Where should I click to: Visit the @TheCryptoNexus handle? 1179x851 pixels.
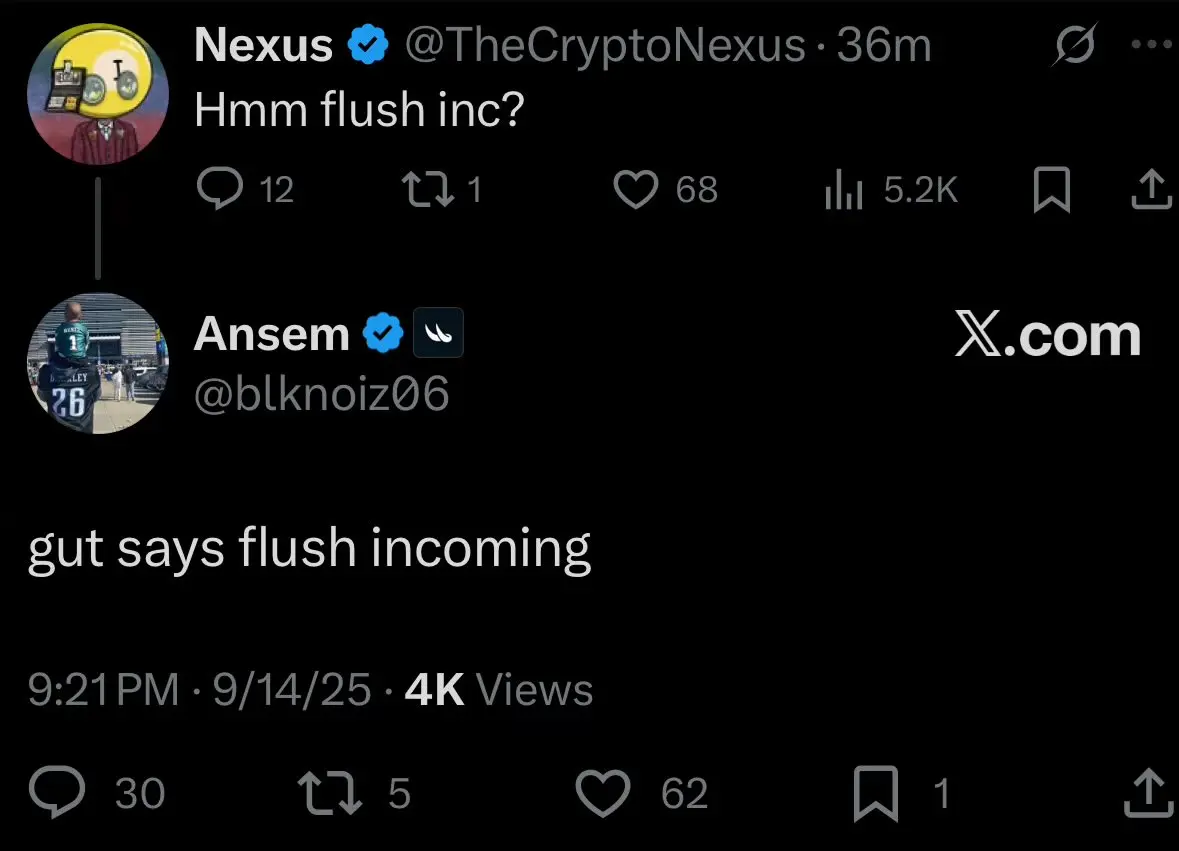pyautogui.click(x=605, y=45)
